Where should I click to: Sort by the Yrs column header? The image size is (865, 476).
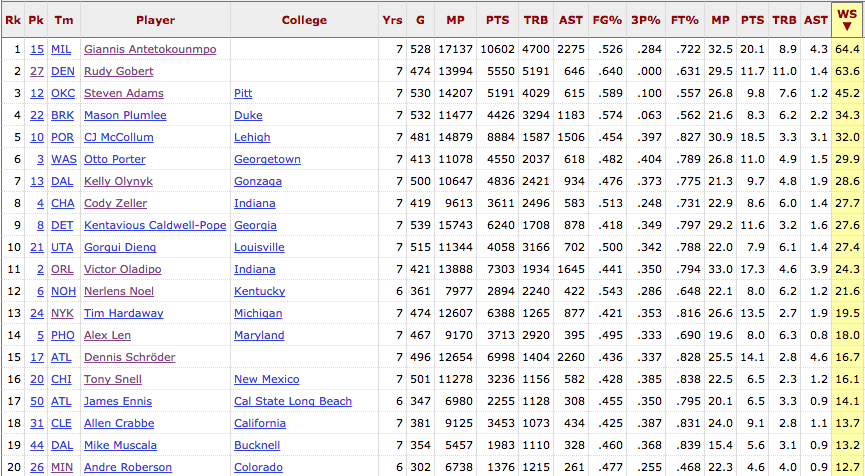click(392, 20)
